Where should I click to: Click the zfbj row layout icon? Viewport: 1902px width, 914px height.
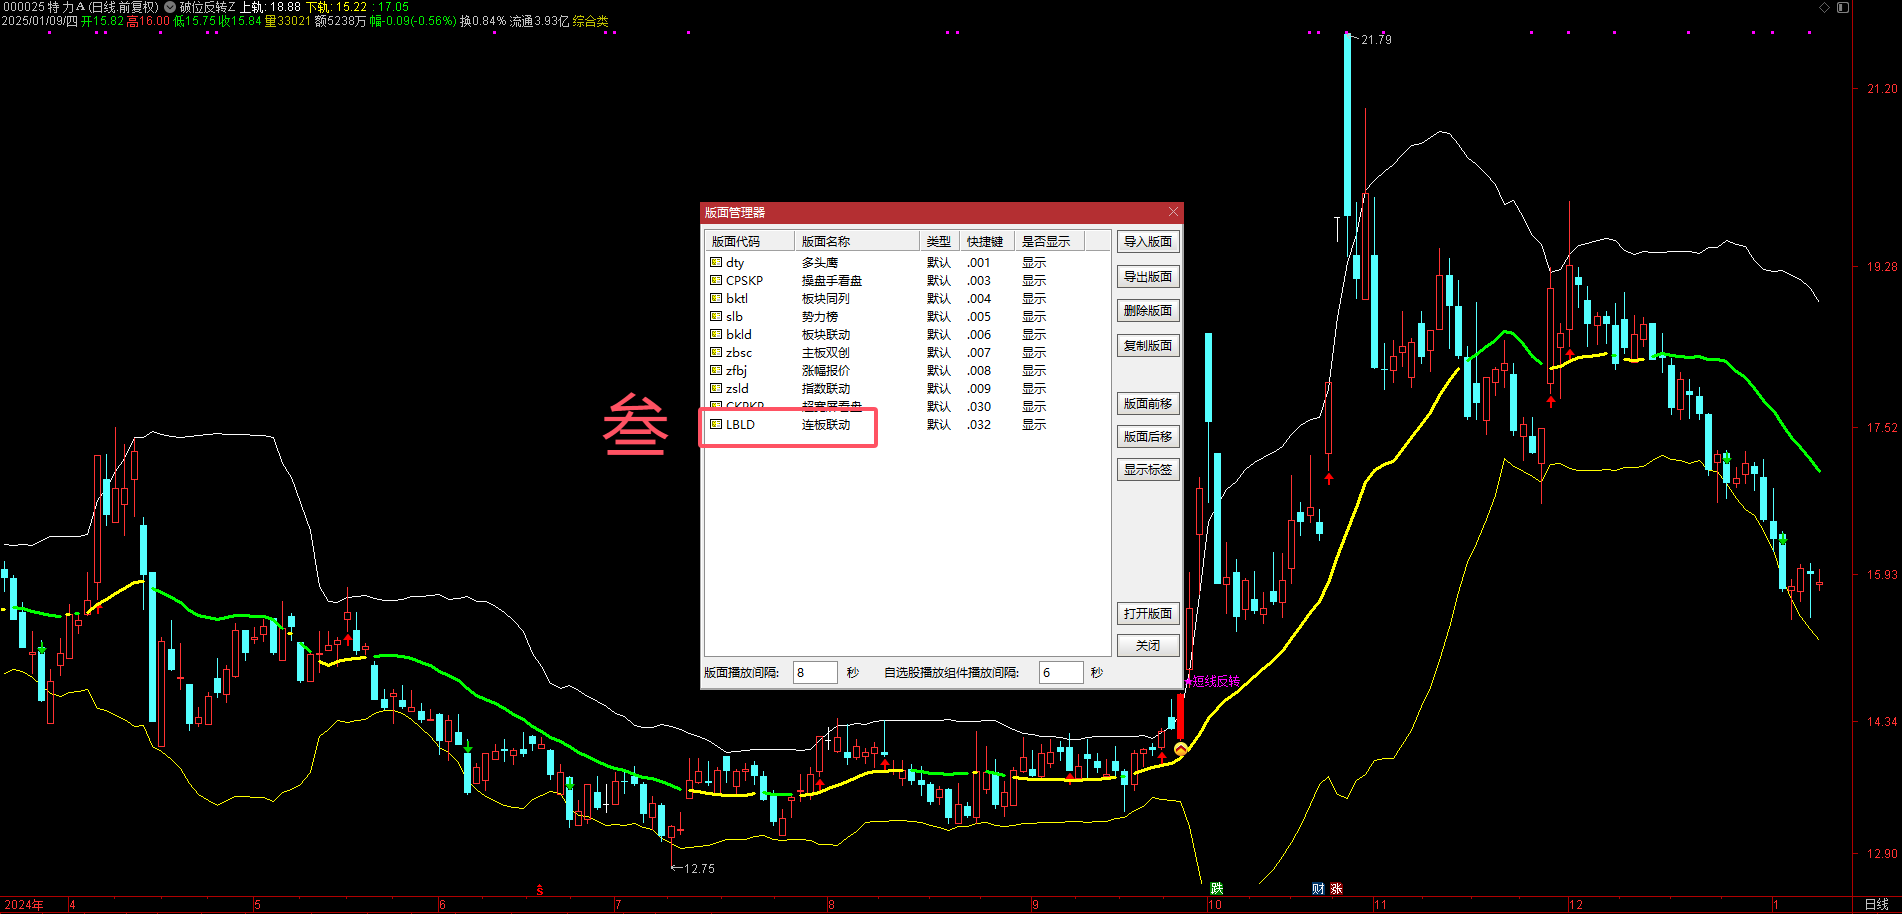[715, 371]
